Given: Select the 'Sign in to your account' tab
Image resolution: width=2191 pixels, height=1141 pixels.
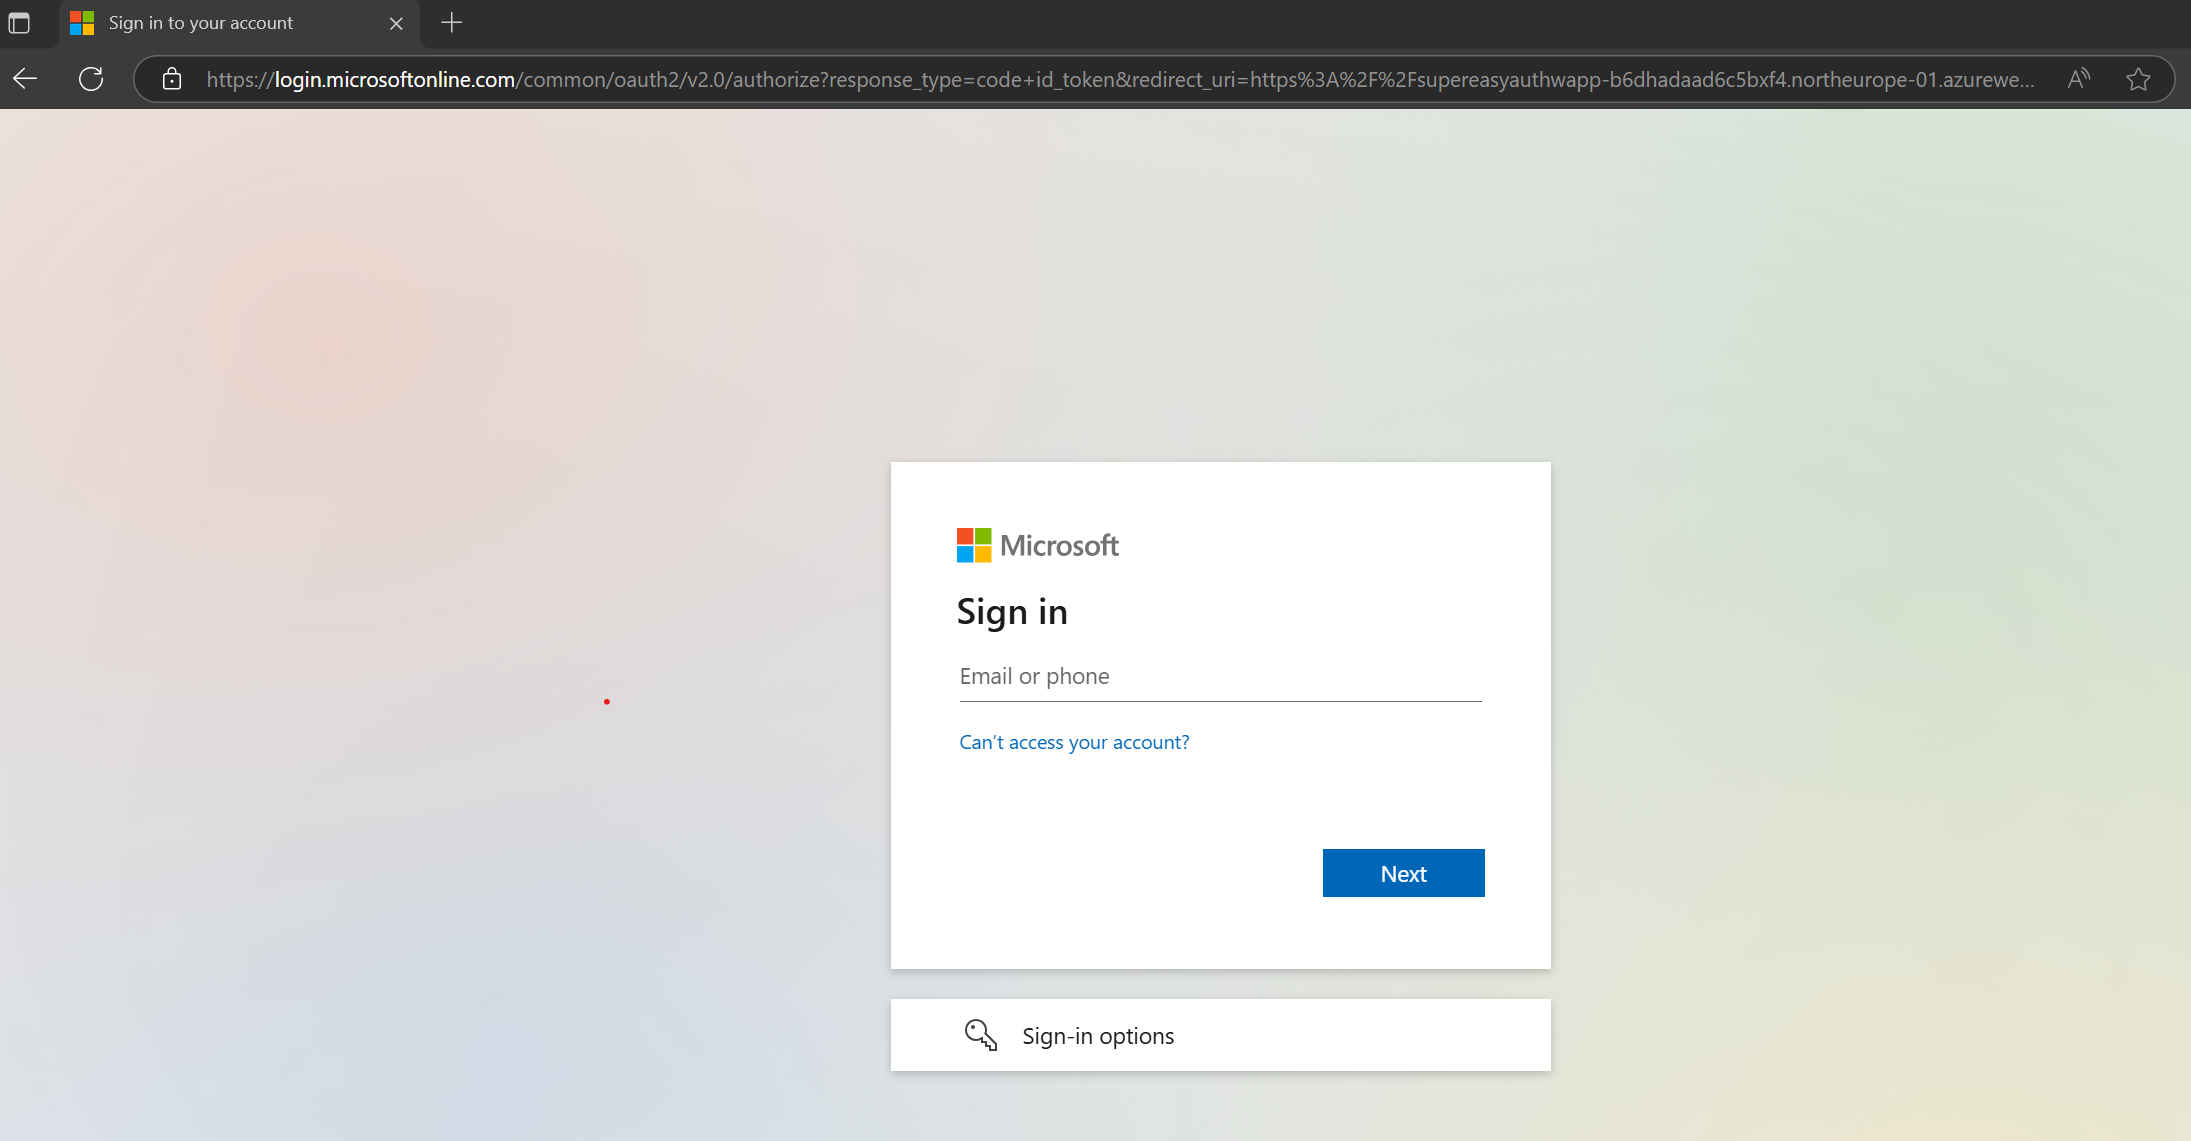Looking at the screenshot, I should pyautogui.click(x=240, y=23).
